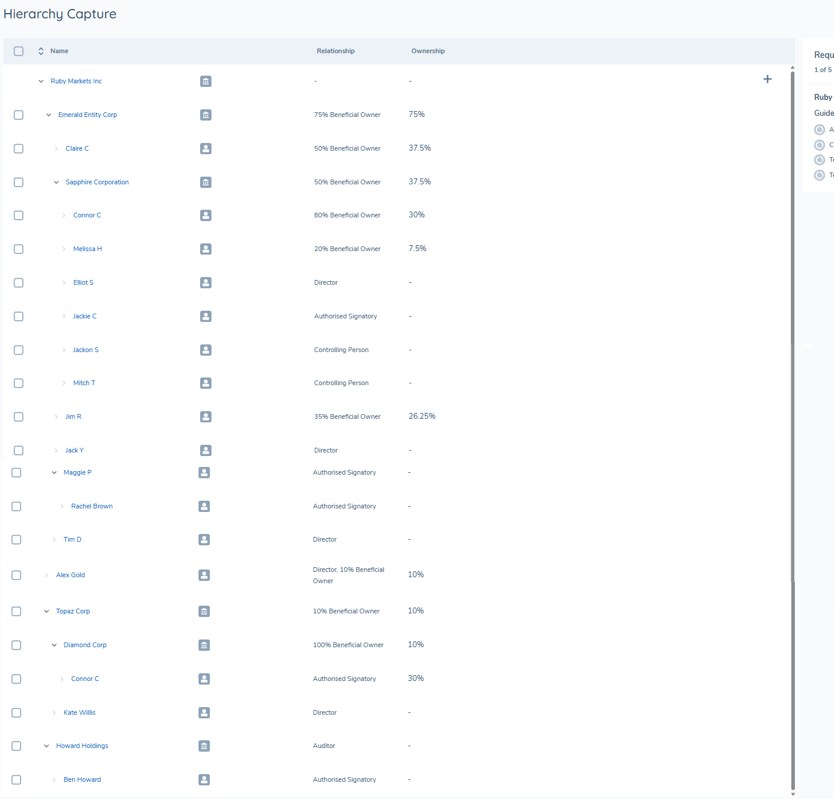Click the 75% ownership value
The image size is (835, 799).
(x=416, y=115)
